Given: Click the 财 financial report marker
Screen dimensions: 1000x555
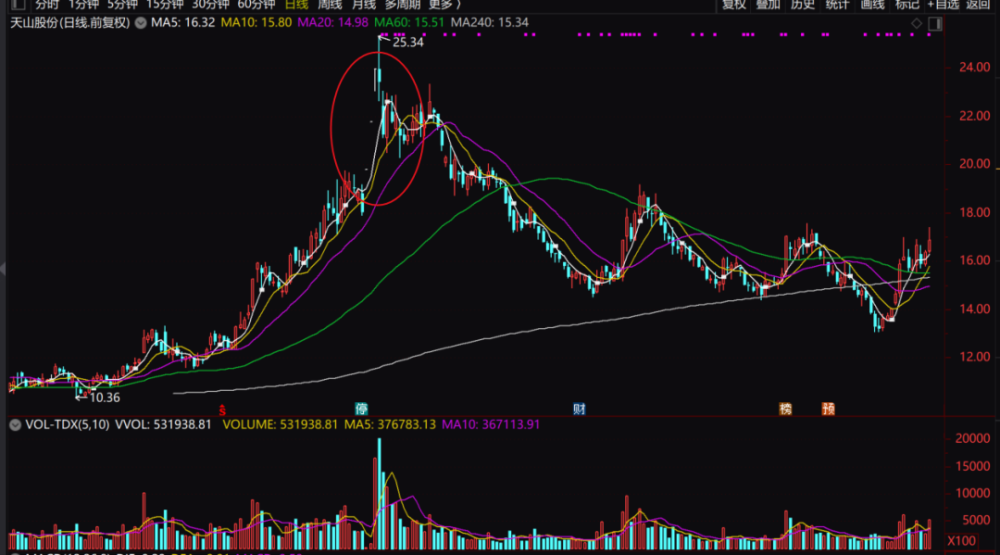Looking at the screenshot, I should (579, 409).
